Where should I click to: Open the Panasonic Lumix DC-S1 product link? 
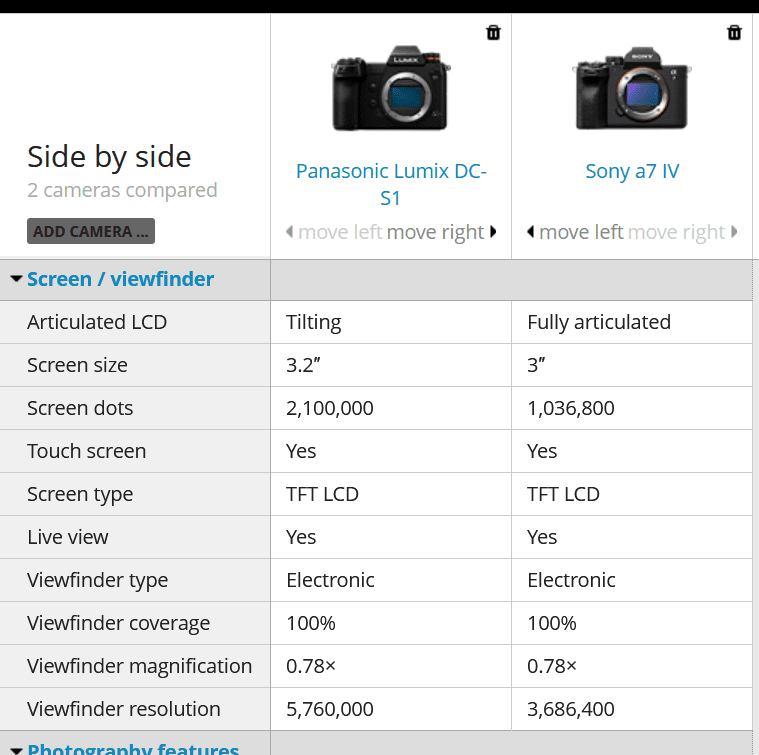click(x=391, y=184)
